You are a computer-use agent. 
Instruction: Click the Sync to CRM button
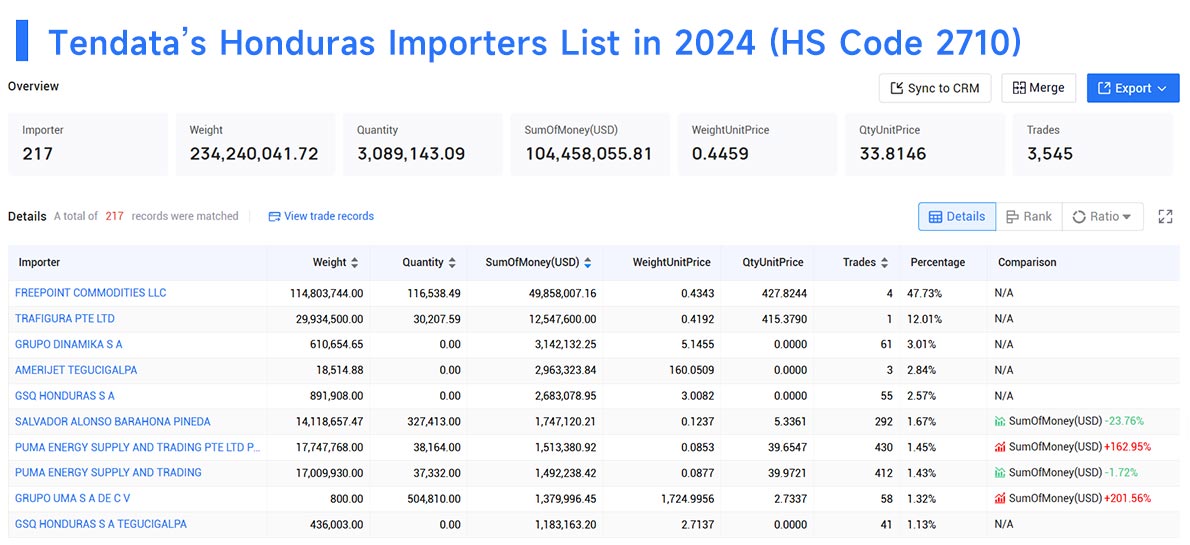click(935, 88)
